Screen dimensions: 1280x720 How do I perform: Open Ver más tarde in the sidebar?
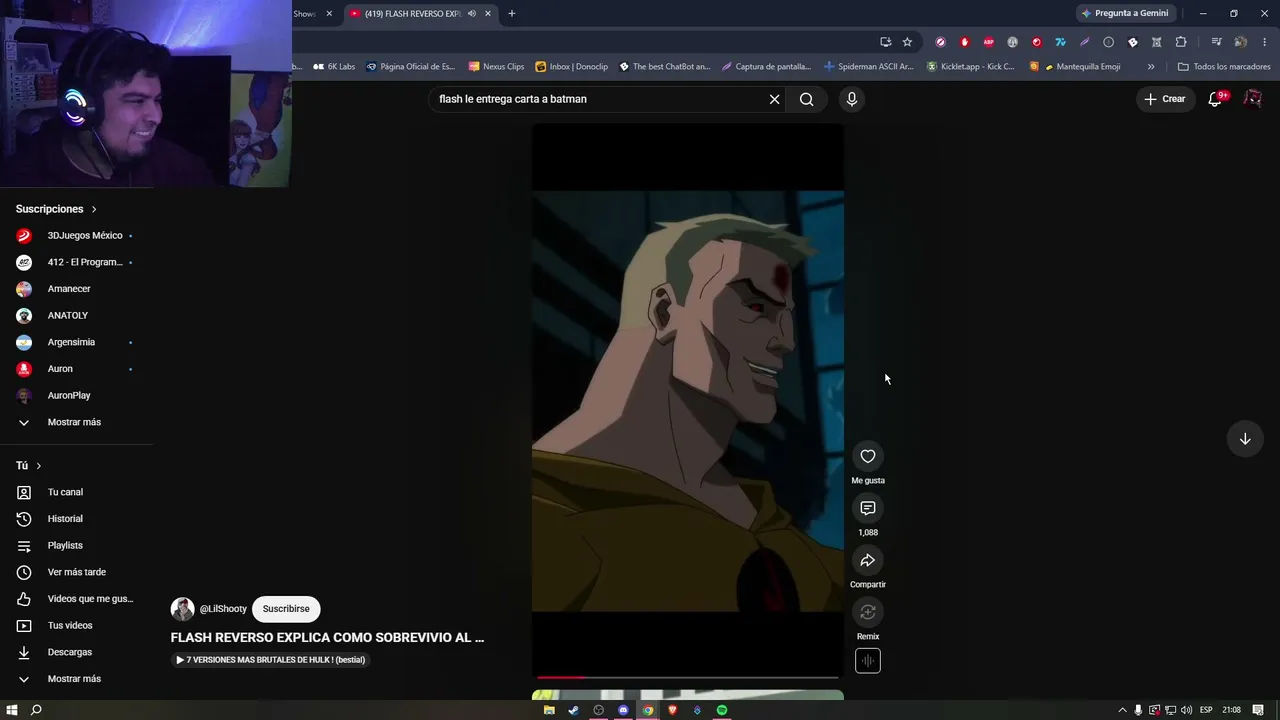pos(76,572)
